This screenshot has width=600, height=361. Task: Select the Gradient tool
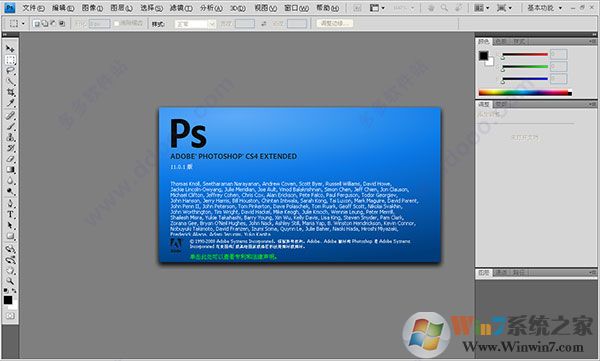click(10, 170)
